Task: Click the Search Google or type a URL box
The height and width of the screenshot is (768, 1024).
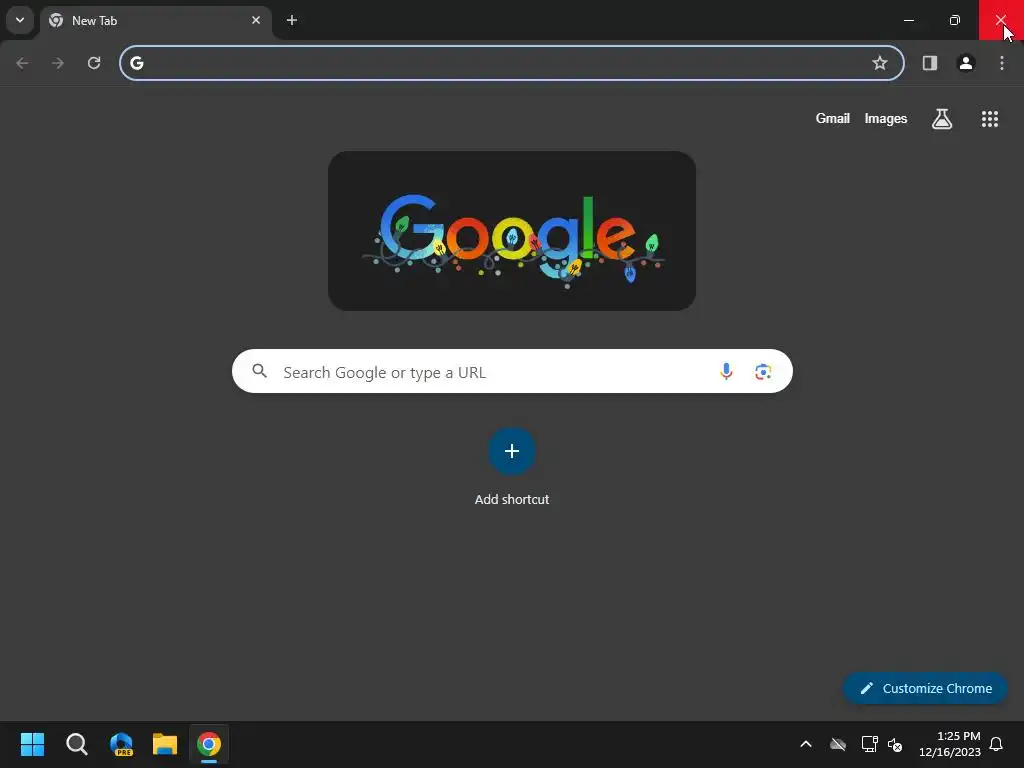Action: pyautogui.click(x=512, y=372)
